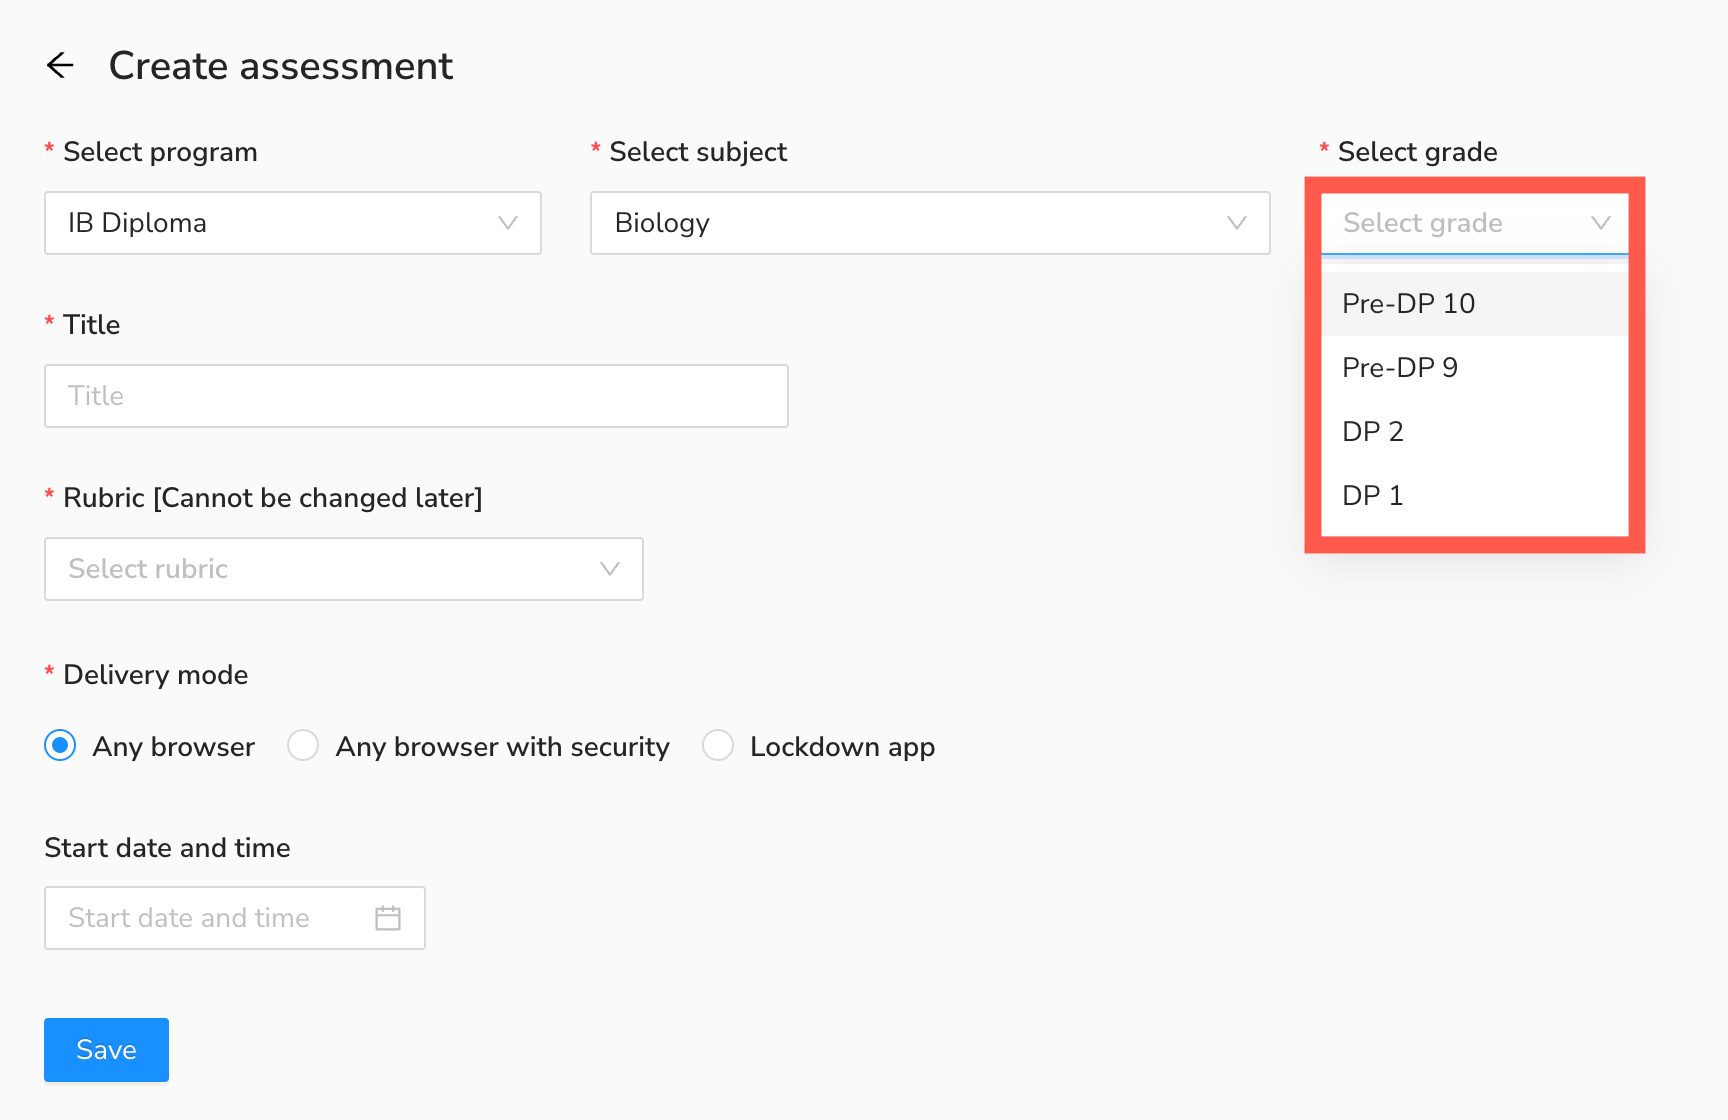Select the Any browser radio button

[x=61, y=746]
